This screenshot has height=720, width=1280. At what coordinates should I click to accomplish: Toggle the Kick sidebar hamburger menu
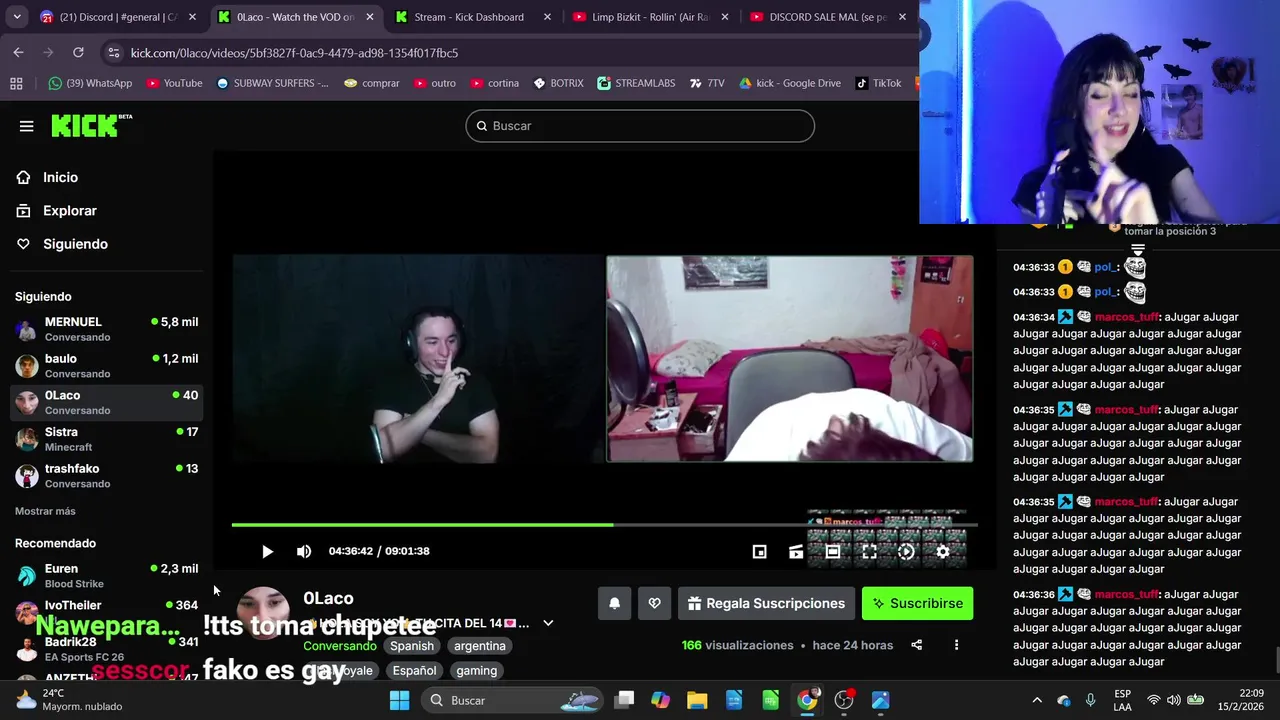click(x=26, y=126)
